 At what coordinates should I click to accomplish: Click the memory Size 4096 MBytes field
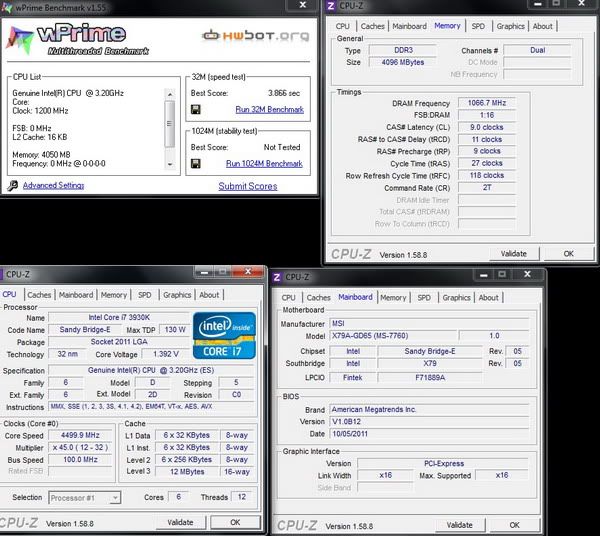403,62
